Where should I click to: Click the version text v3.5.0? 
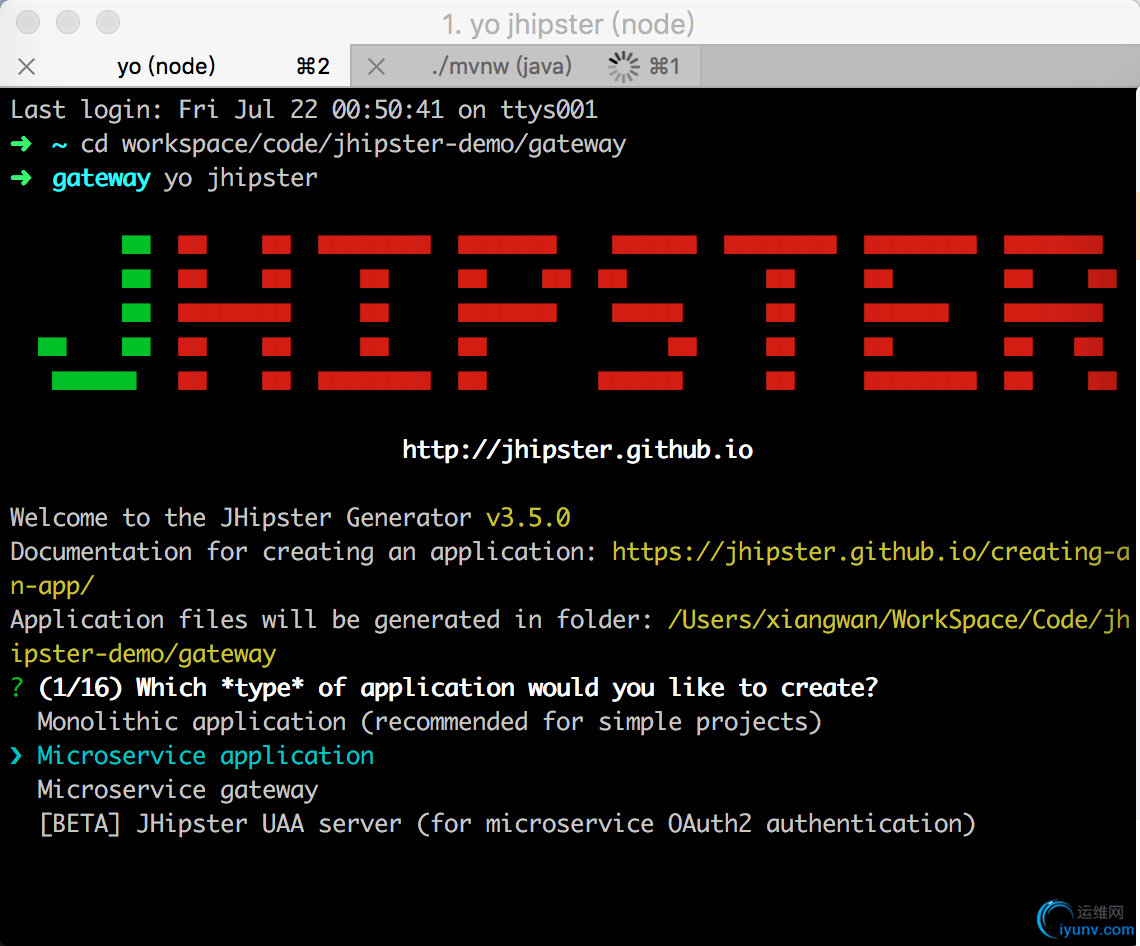tap(528, 518)
